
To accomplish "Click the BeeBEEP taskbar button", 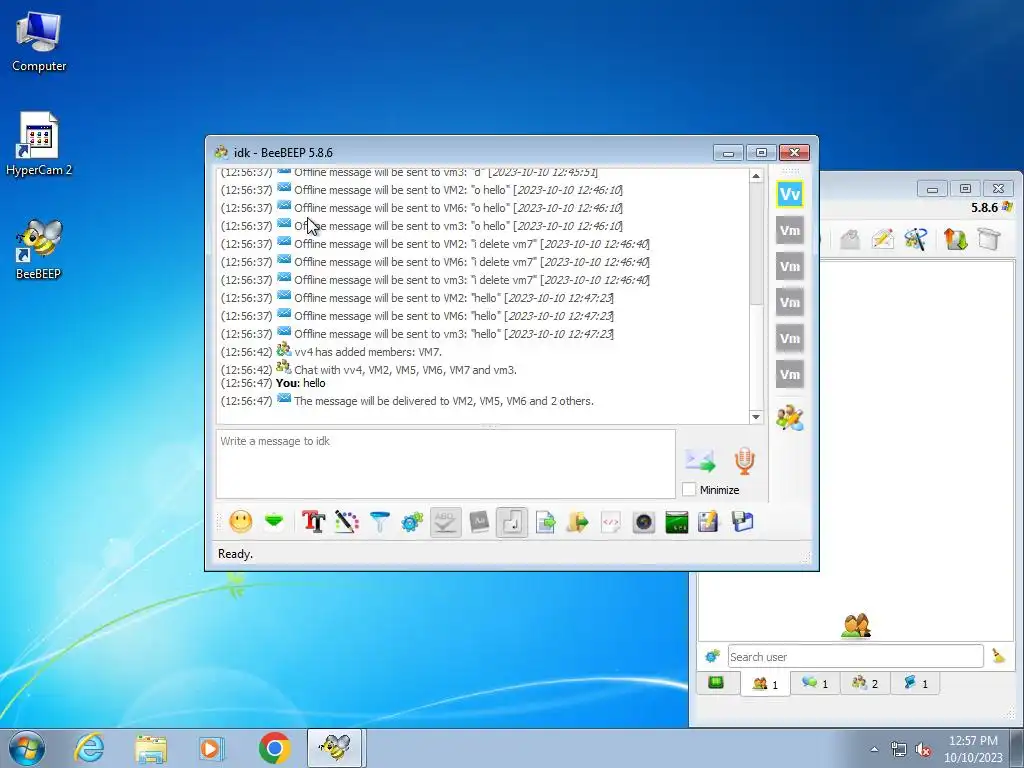I will (x=334, y=748).
